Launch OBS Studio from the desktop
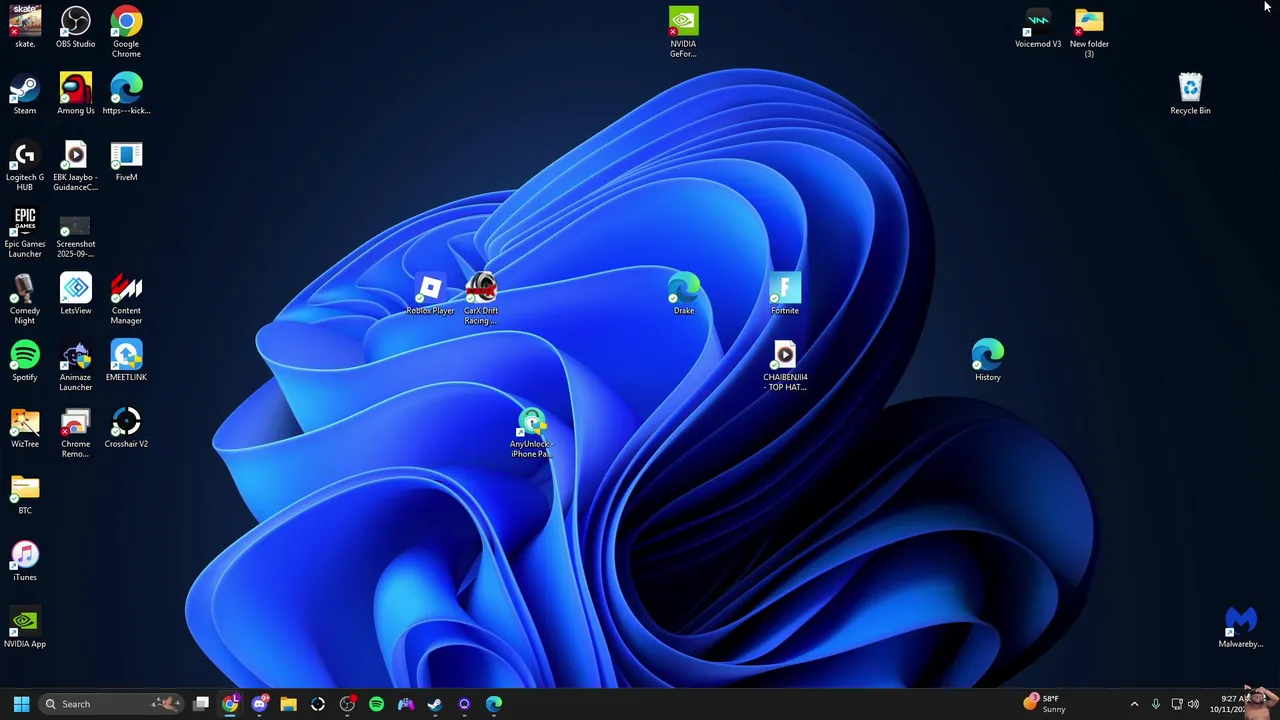The image size is (1280, 720). pos(76,28)
